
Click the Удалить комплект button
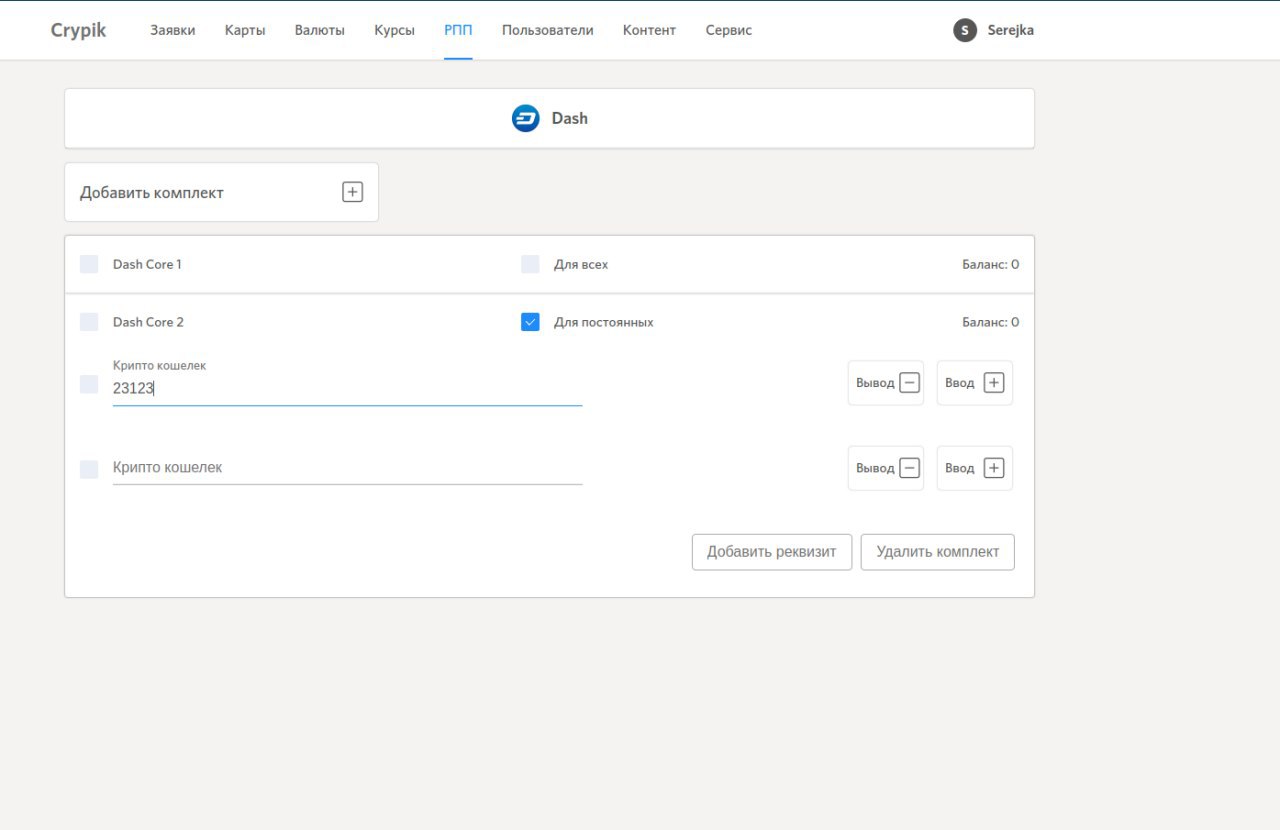[938, 552]
